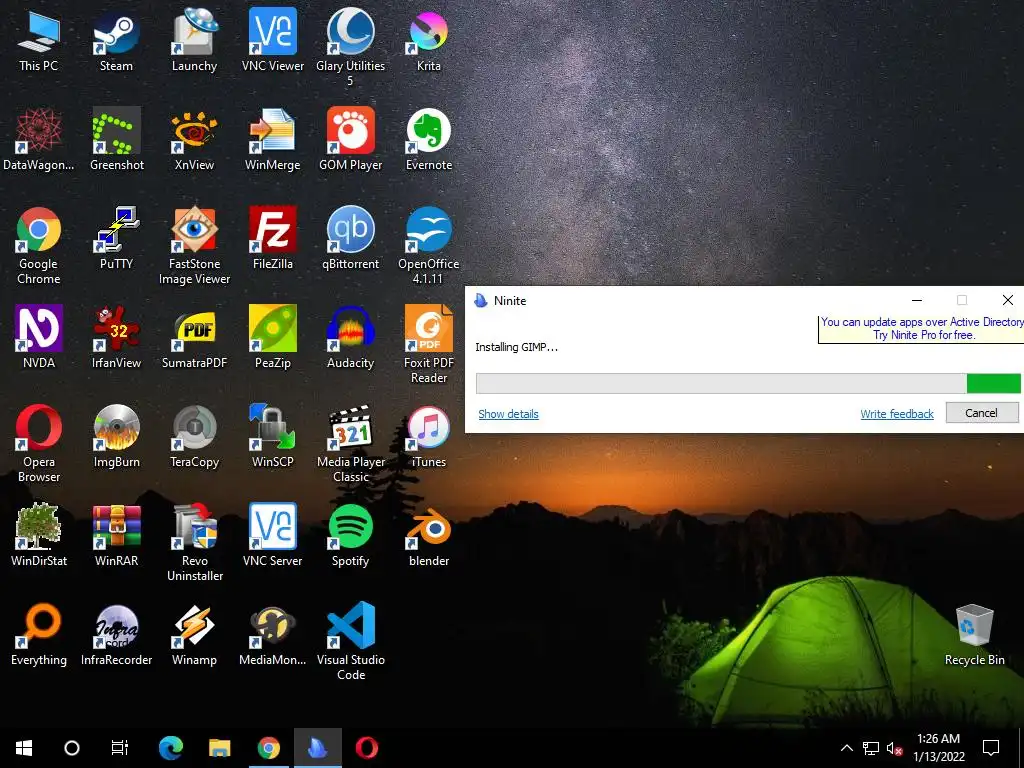This screenshot has height=768, width=1024.
Task: Open the network tray icon
Action: 871,748
